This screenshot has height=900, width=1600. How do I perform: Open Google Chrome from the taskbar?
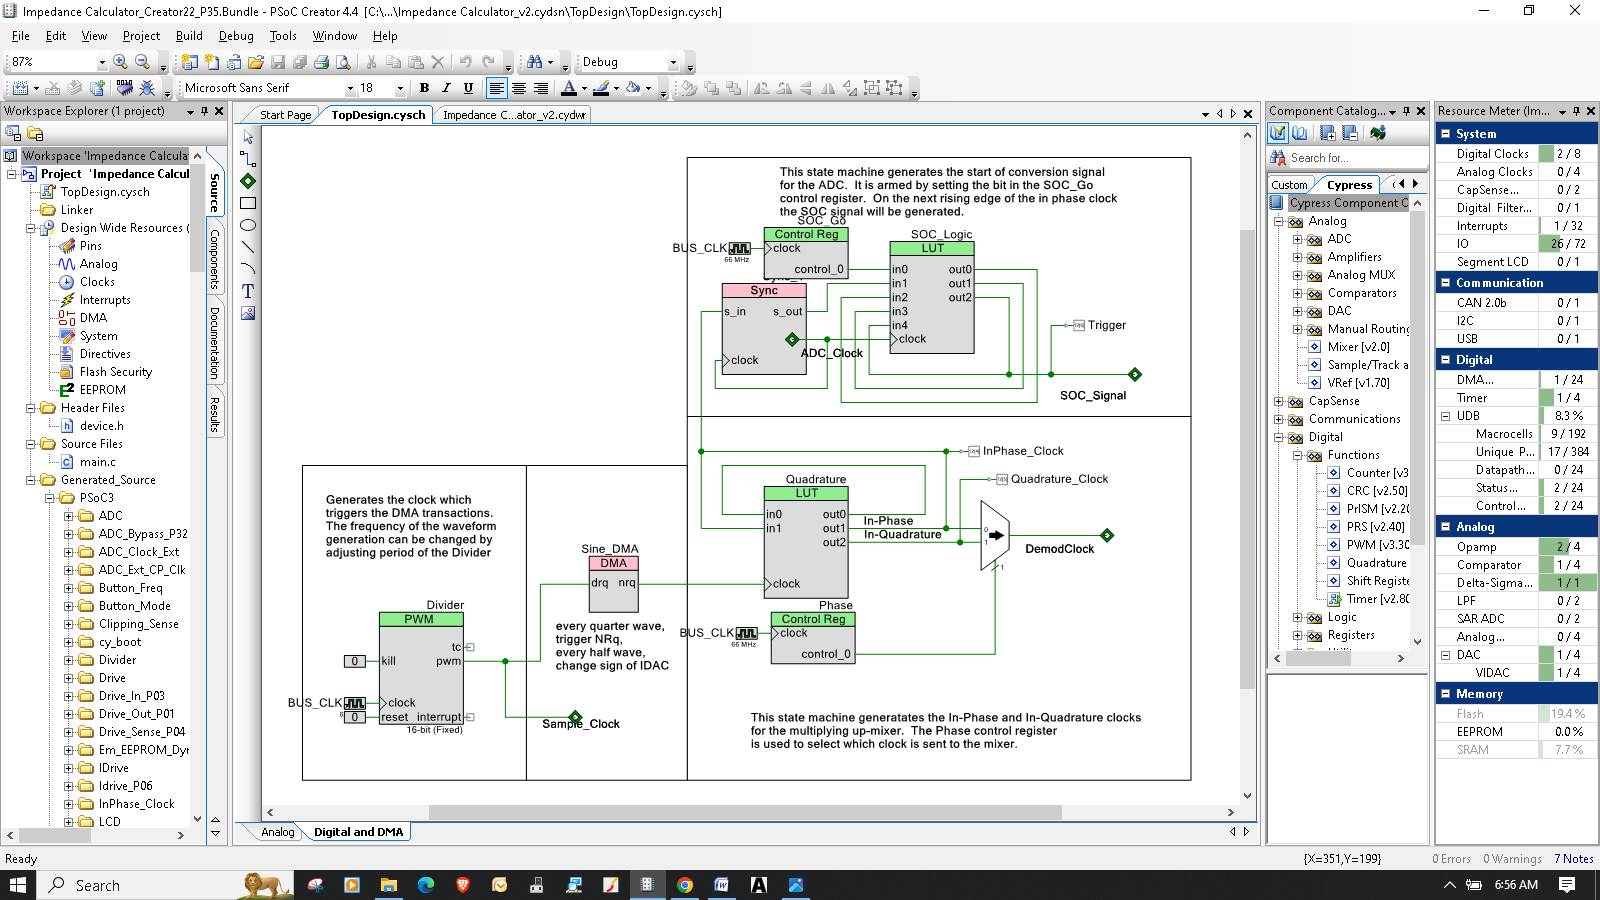(x=685, y=885)
